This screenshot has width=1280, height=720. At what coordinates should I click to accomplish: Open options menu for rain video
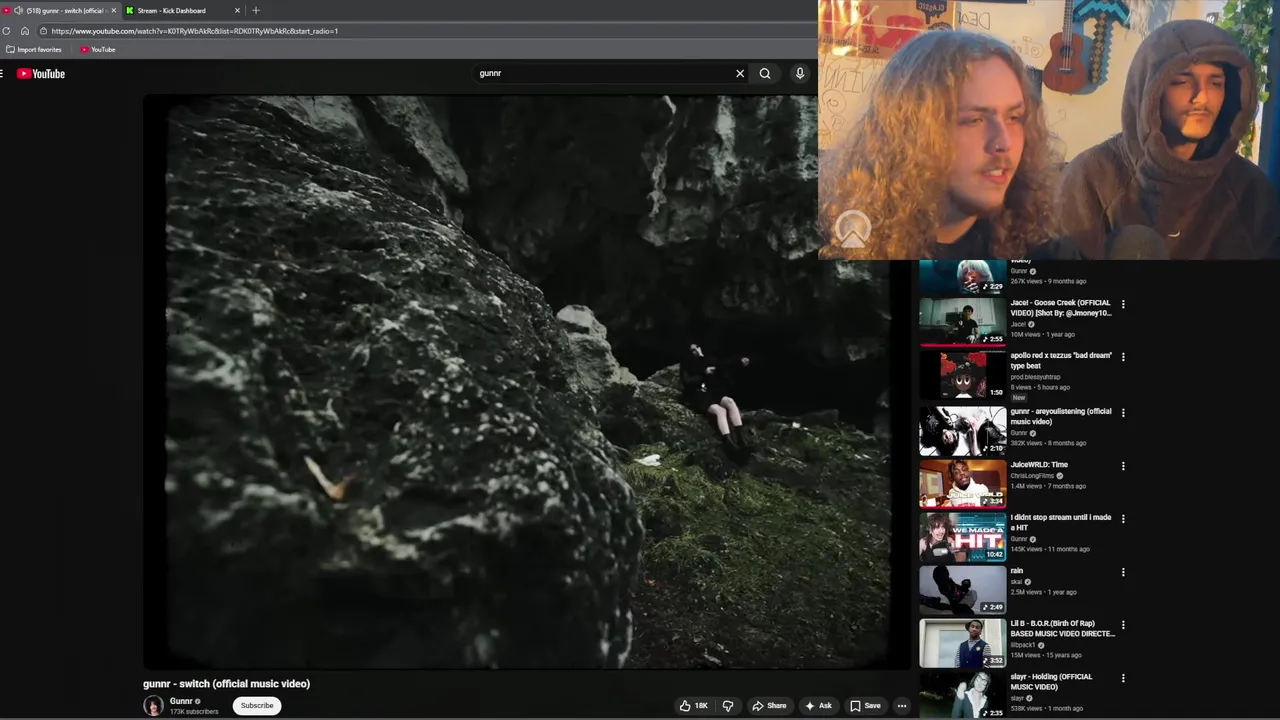pyautogui.click(x=1123, y=572)
